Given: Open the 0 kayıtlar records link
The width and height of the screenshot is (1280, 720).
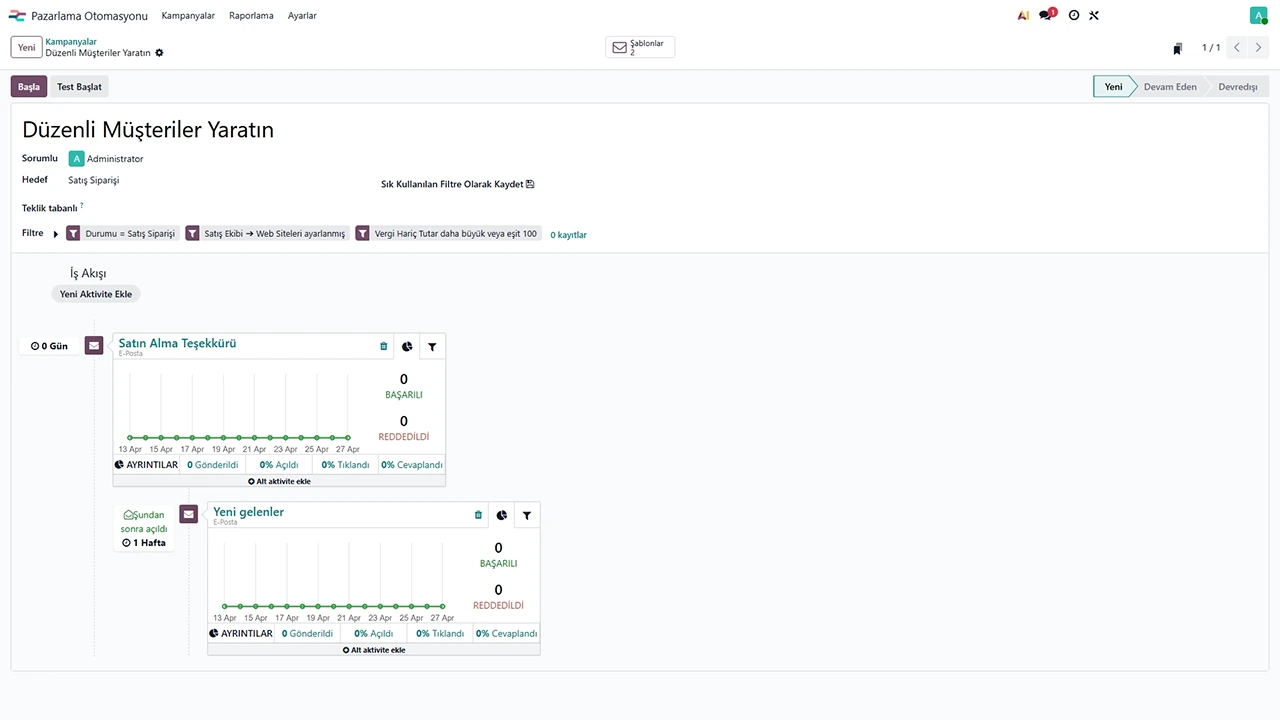Looking at the screenshot, I should coord(568,235).
